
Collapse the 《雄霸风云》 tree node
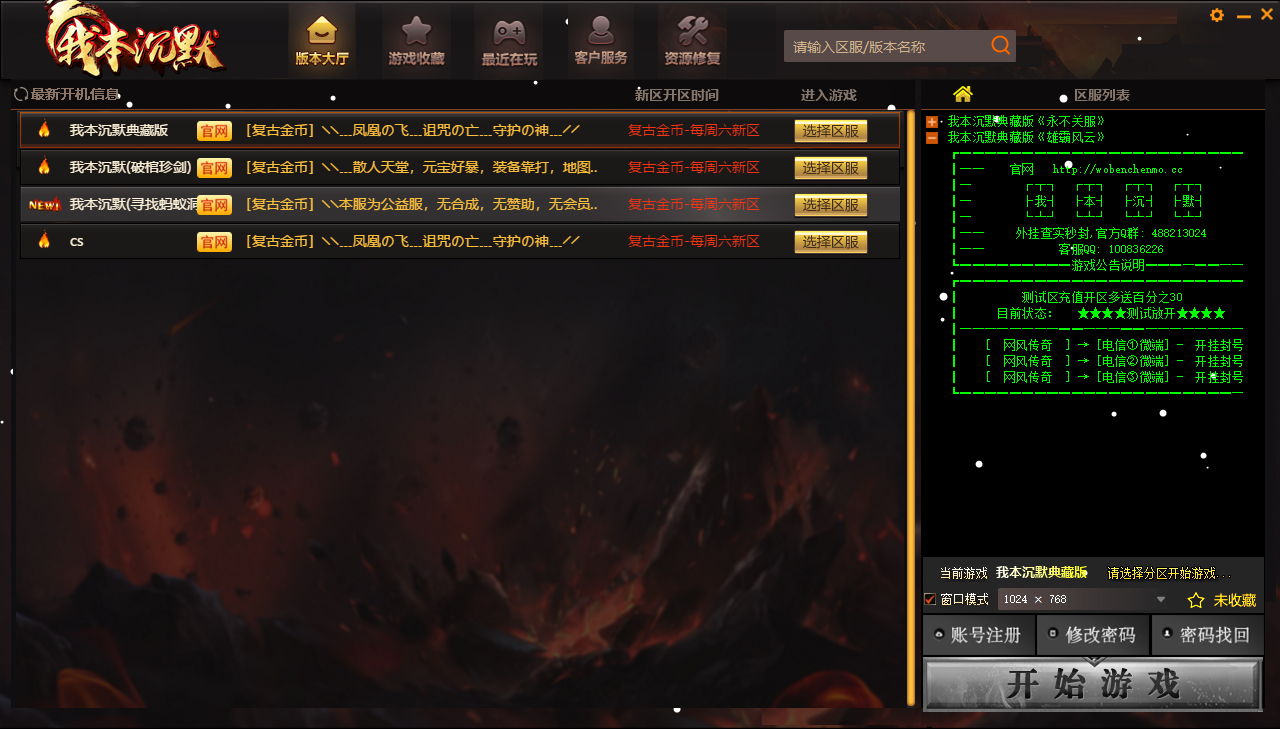[x=932, y=138]
